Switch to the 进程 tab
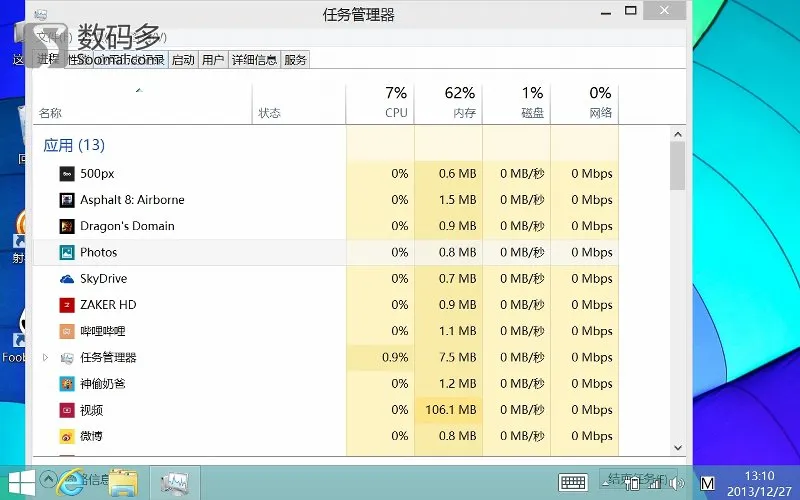Image resolution: width=800 pixels, height=500 pixels. pos(49,59)
